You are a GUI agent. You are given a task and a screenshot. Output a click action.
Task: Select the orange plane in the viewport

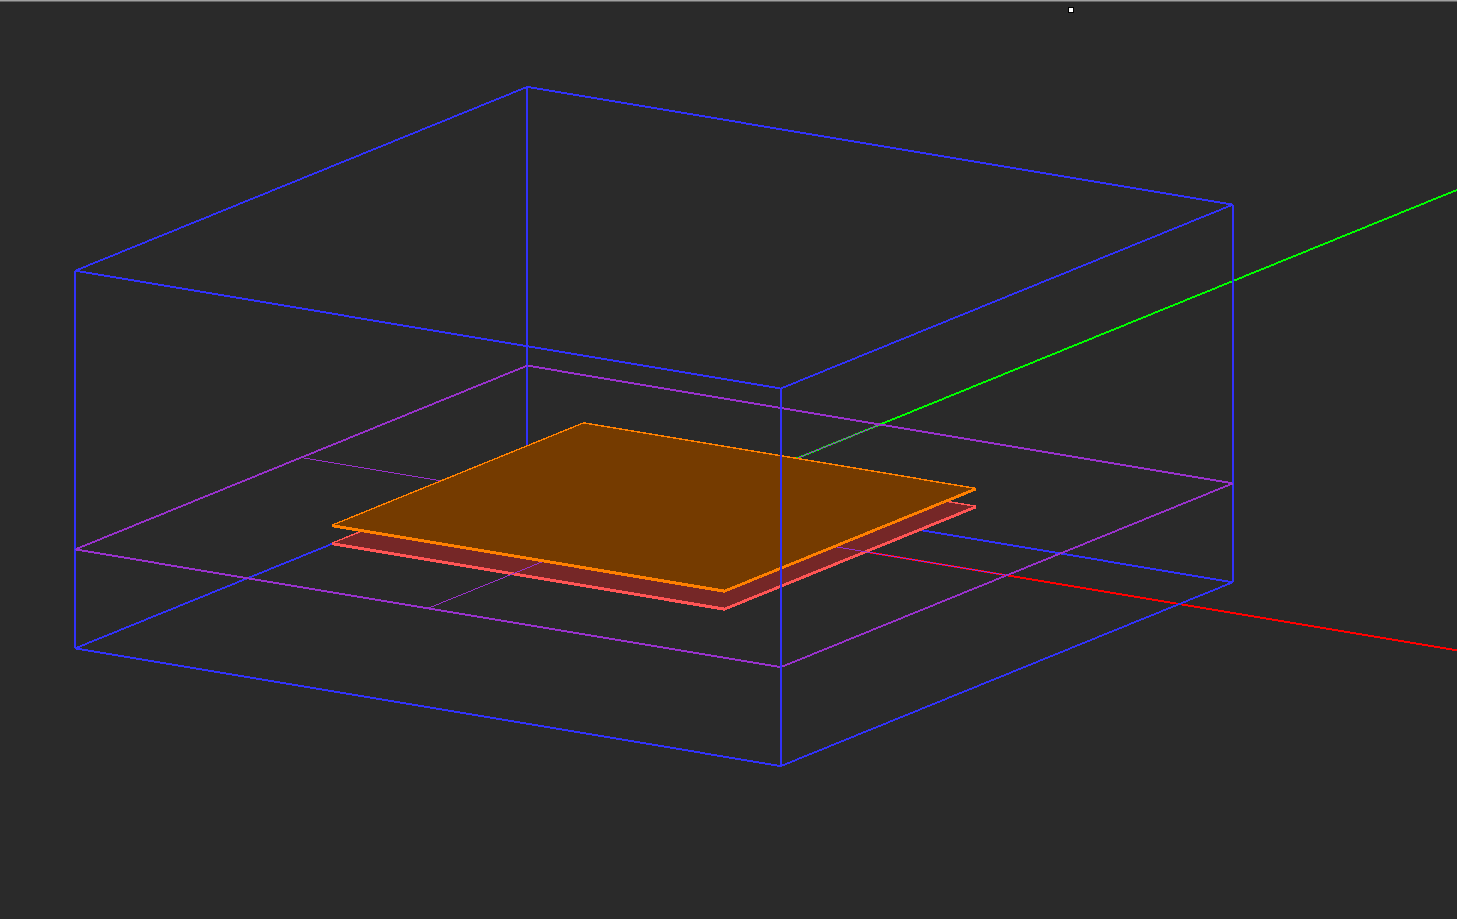coord(654,507)
